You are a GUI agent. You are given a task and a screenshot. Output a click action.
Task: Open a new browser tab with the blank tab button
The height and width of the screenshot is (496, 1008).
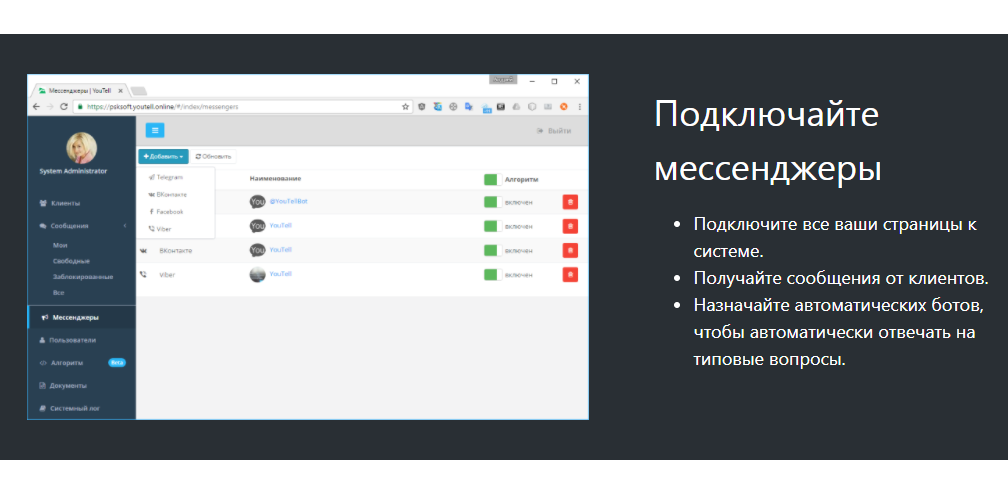pyautogui.click(x=139, y=91)
